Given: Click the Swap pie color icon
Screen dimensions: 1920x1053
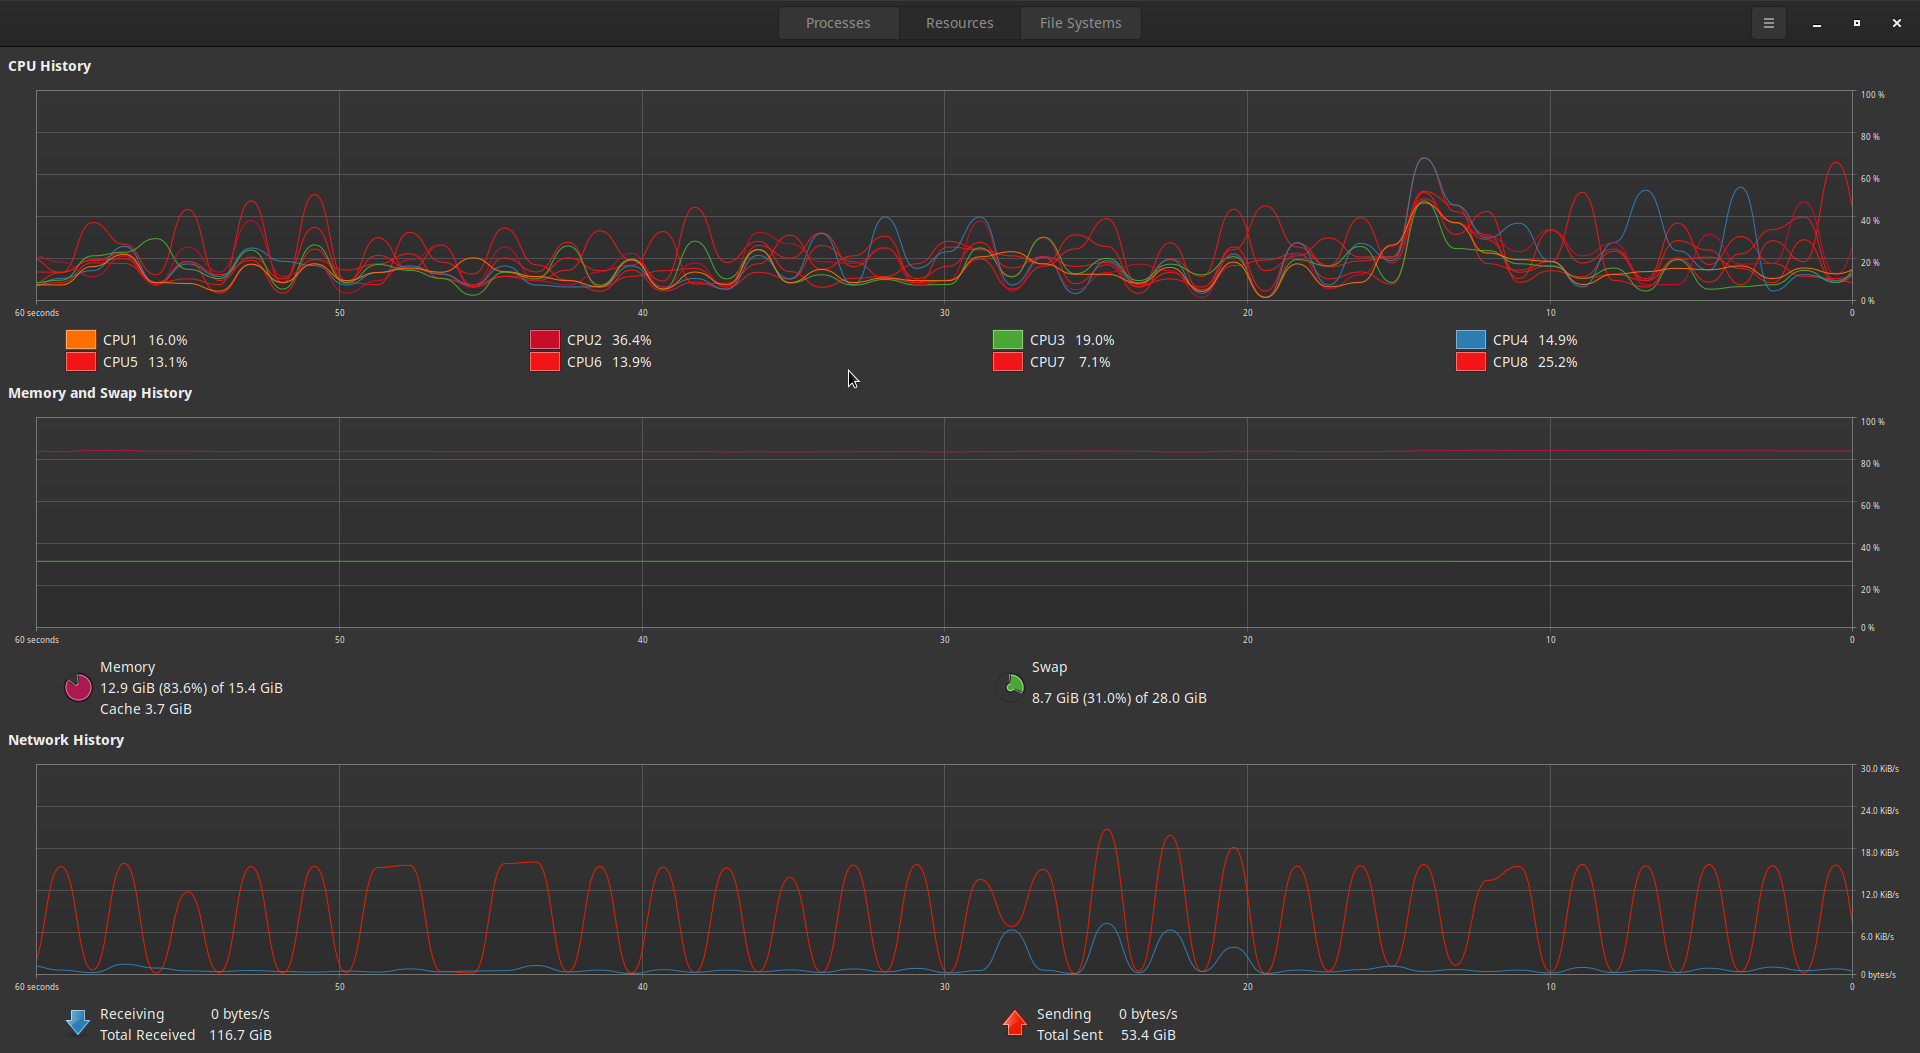Looking at the screenshot, I should 1012,687.
